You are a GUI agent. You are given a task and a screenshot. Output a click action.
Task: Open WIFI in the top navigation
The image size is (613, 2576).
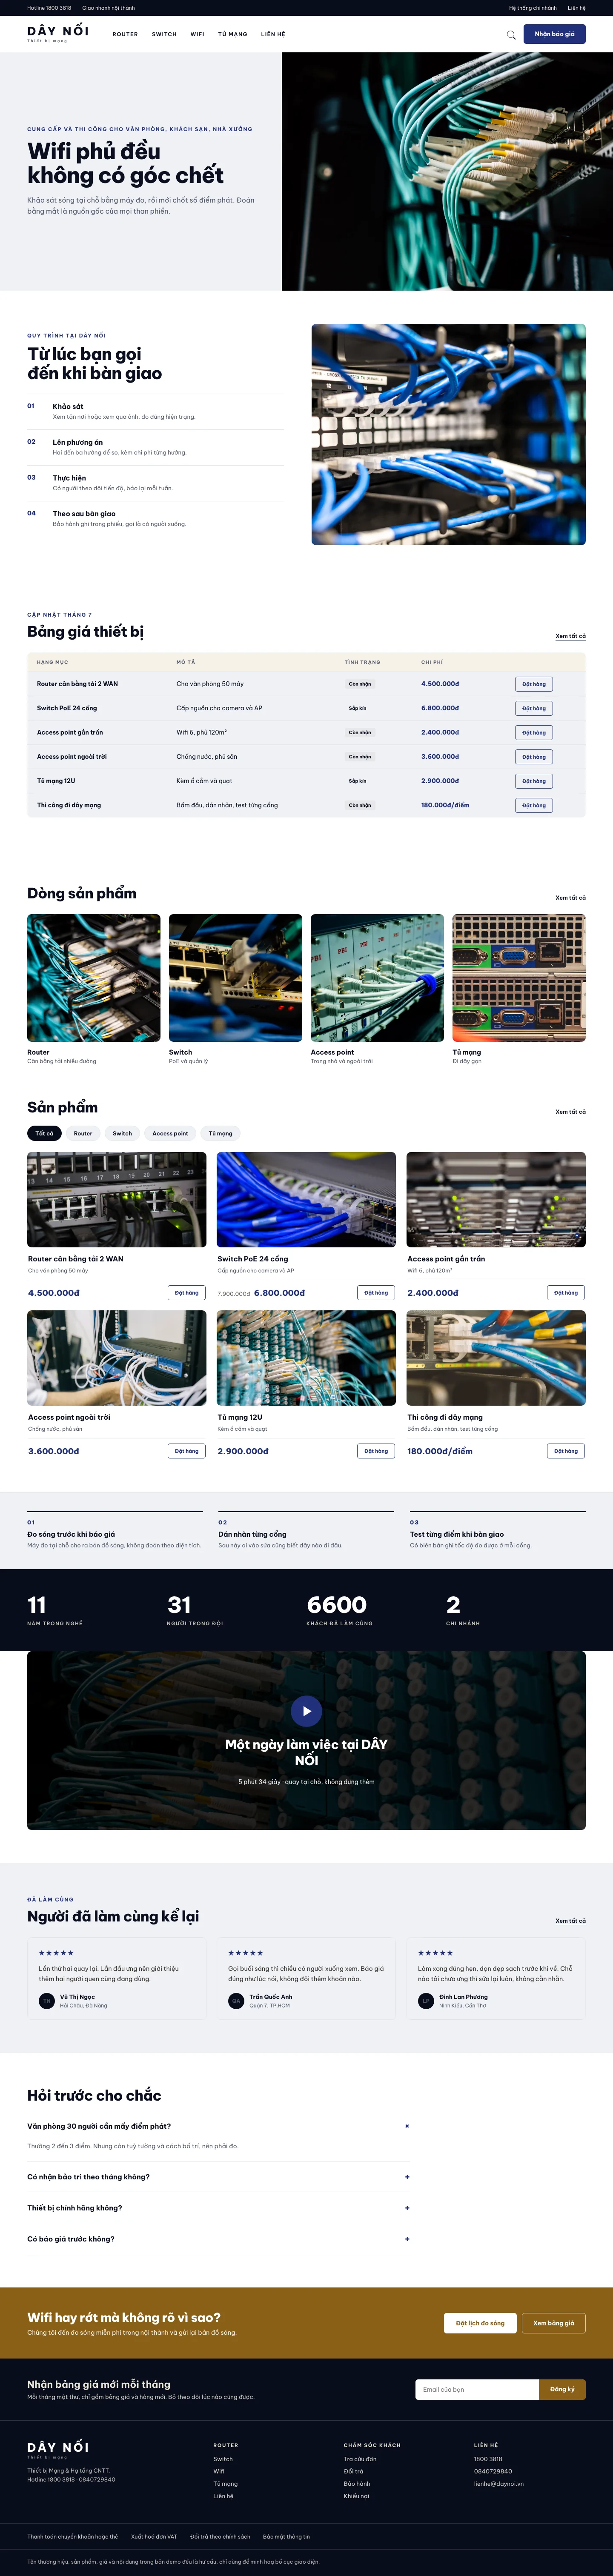click(197, 34)
